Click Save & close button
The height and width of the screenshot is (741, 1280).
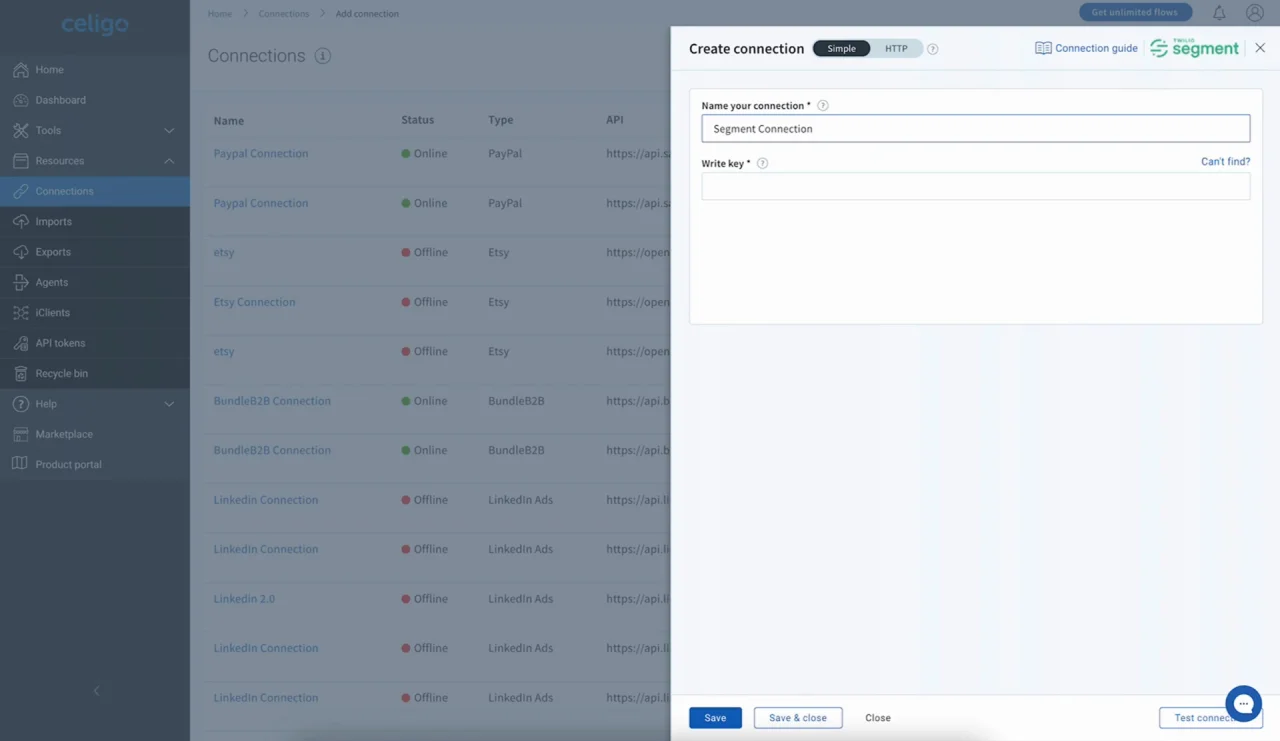798,718
